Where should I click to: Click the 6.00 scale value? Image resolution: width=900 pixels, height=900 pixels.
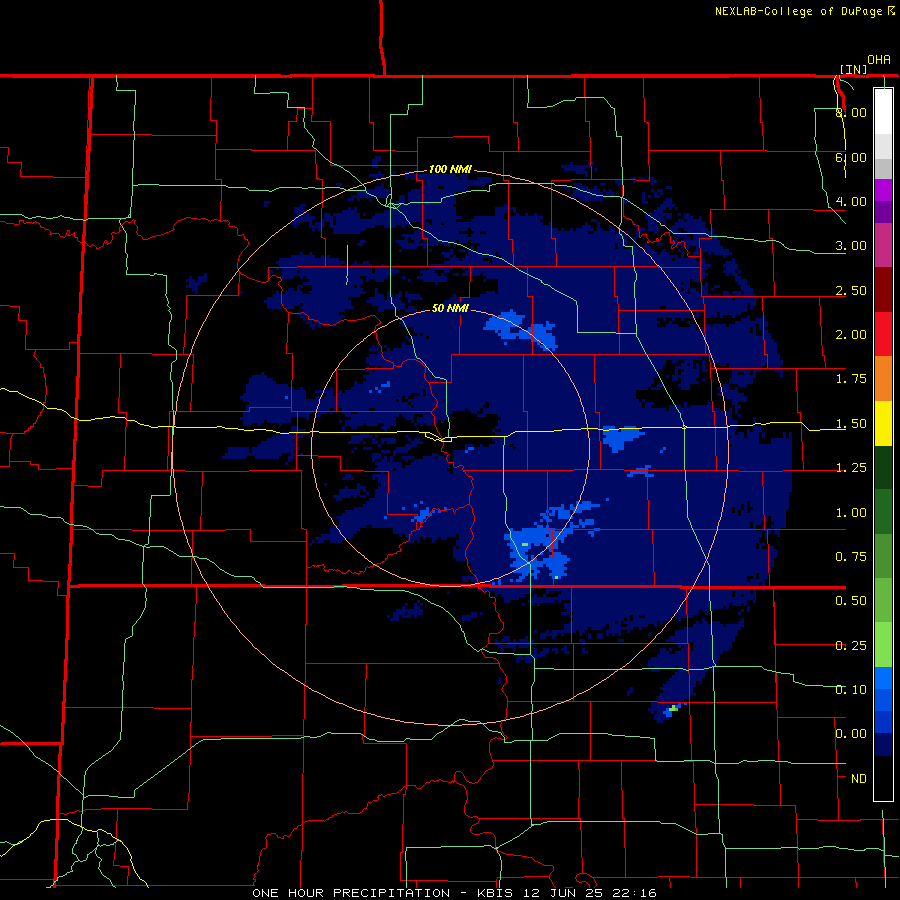[851, 157]
